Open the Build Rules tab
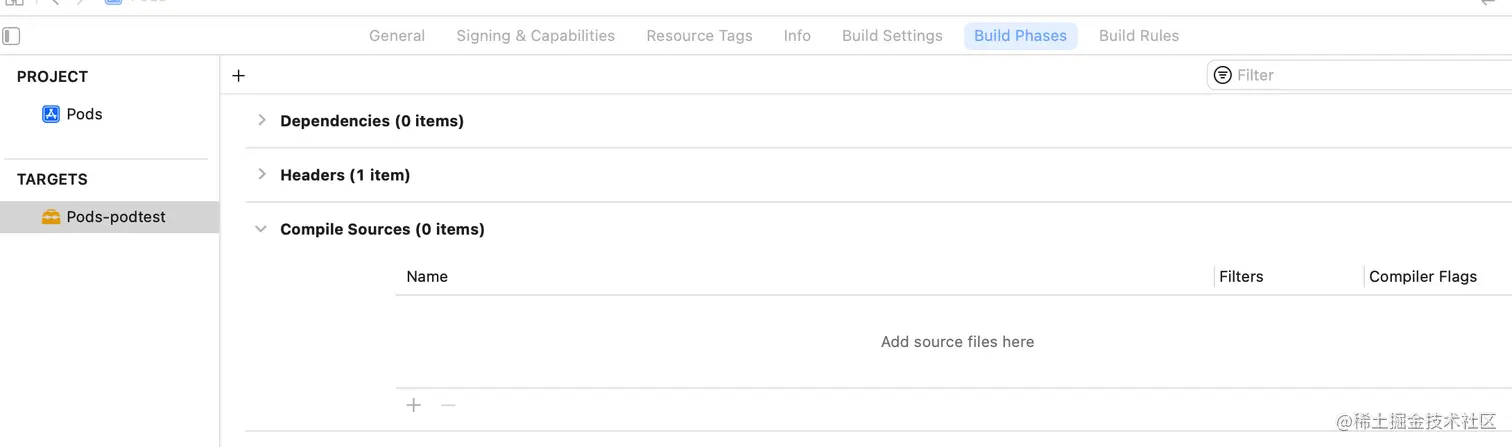 point(1138,36)
